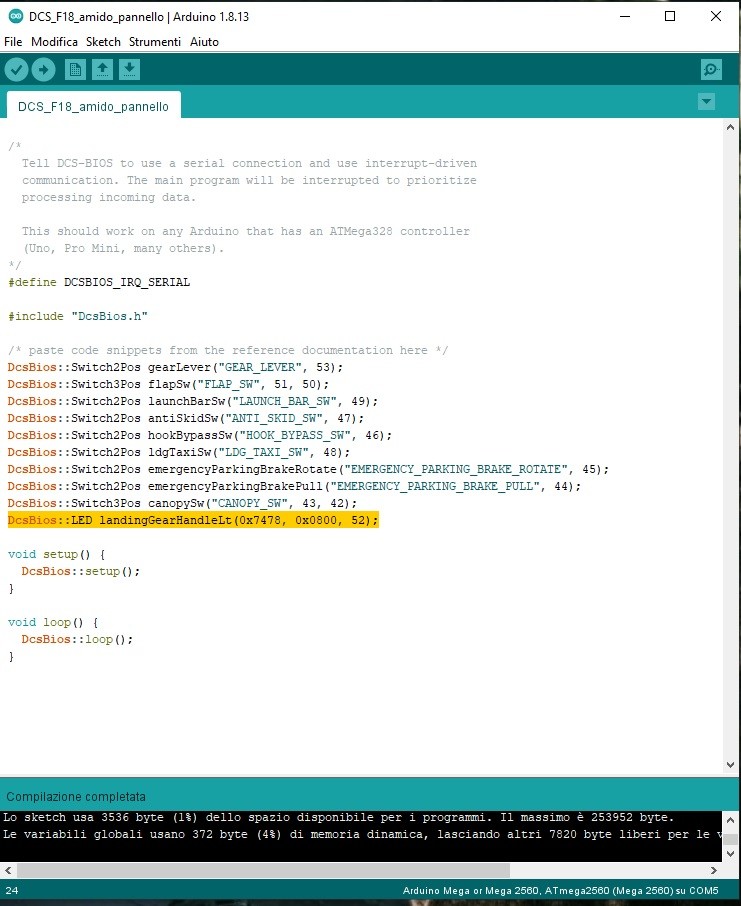Click console scrollbar down arrow
This screenshot has height=906, width=741.
tap(731, 853)
